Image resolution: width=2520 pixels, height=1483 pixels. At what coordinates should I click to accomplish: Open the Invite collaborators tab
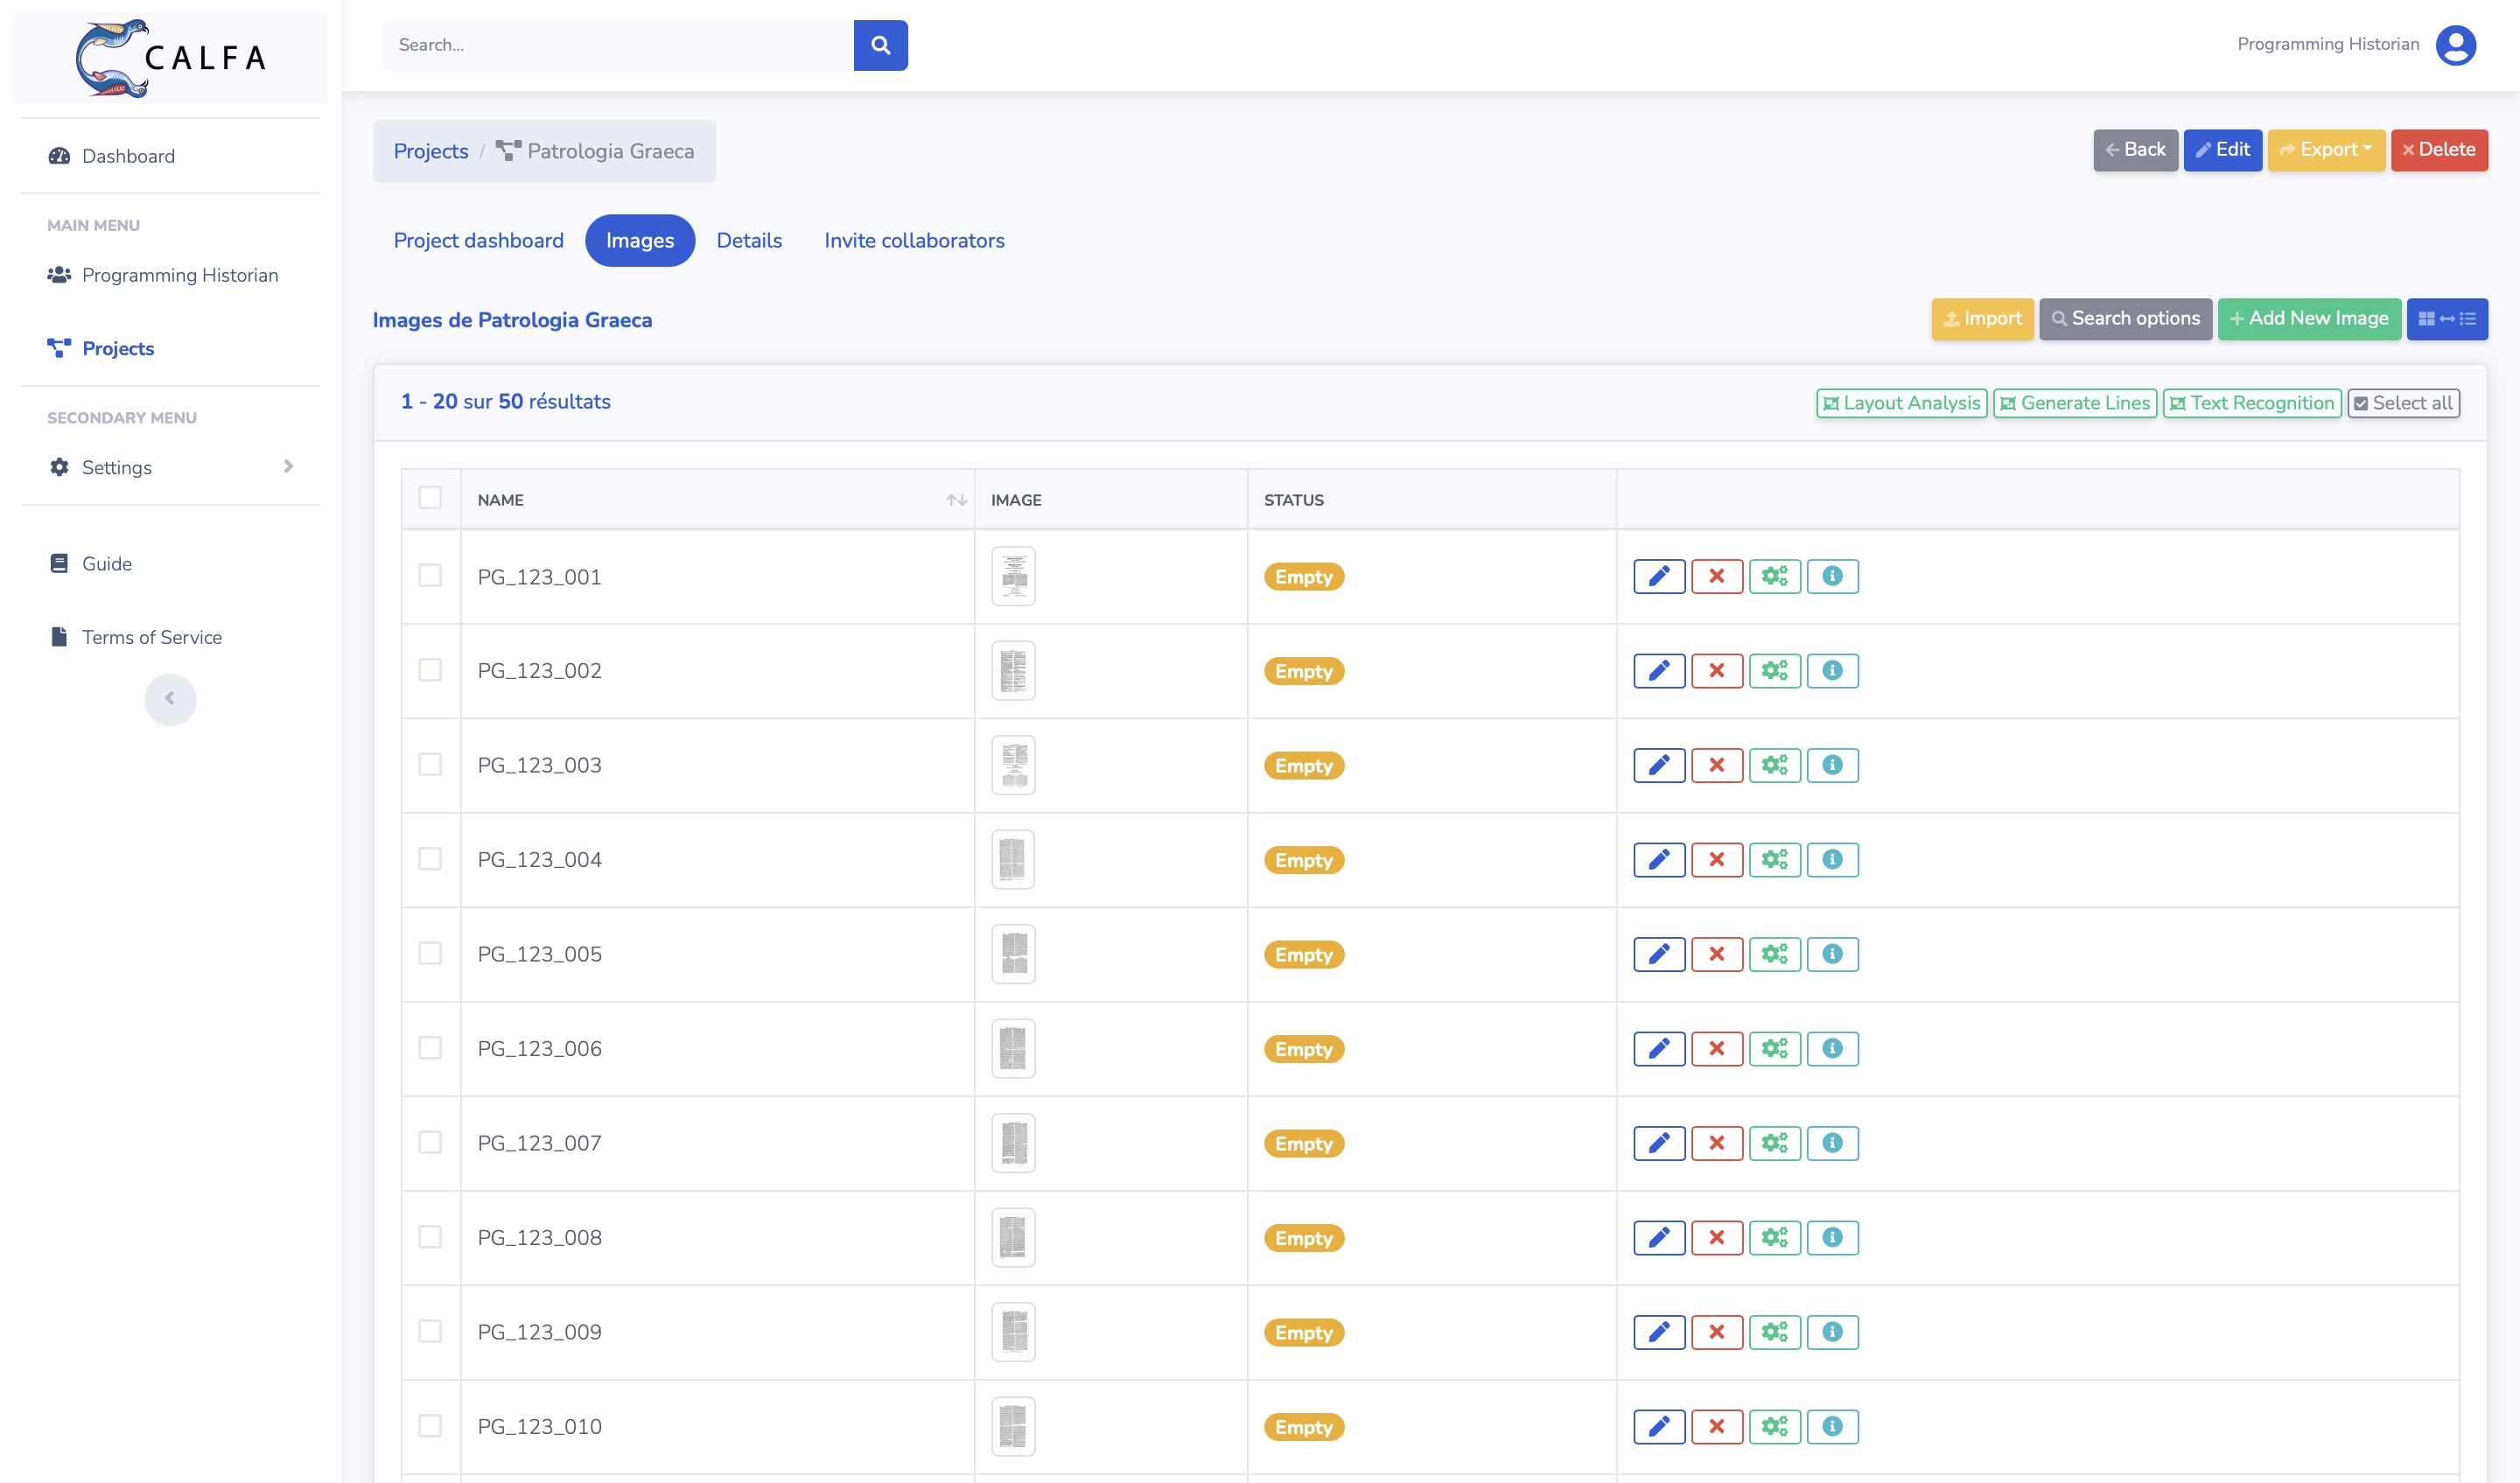[916, 238]
